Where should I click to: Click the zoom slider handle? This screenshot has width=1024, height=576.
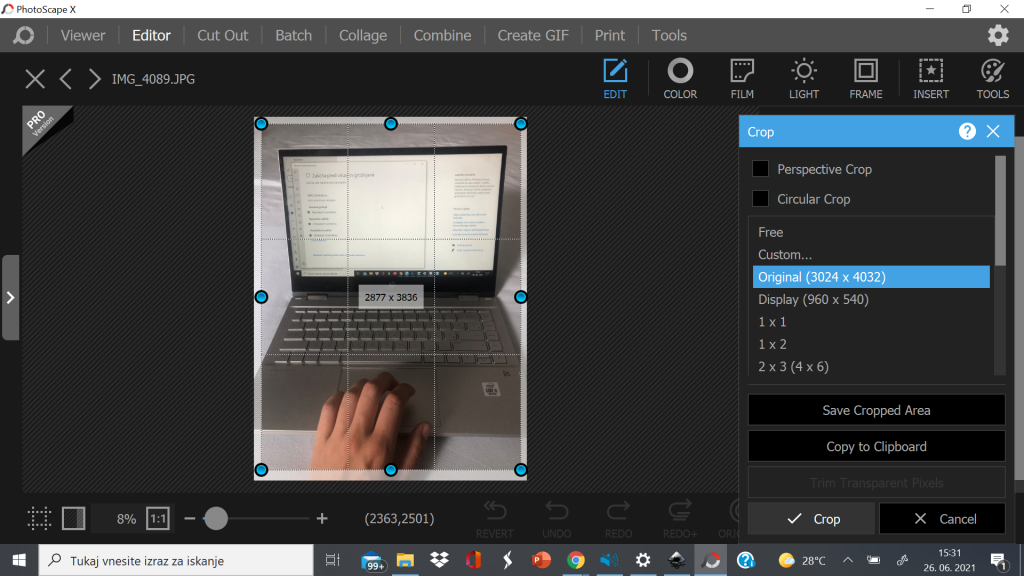[216, 519]
